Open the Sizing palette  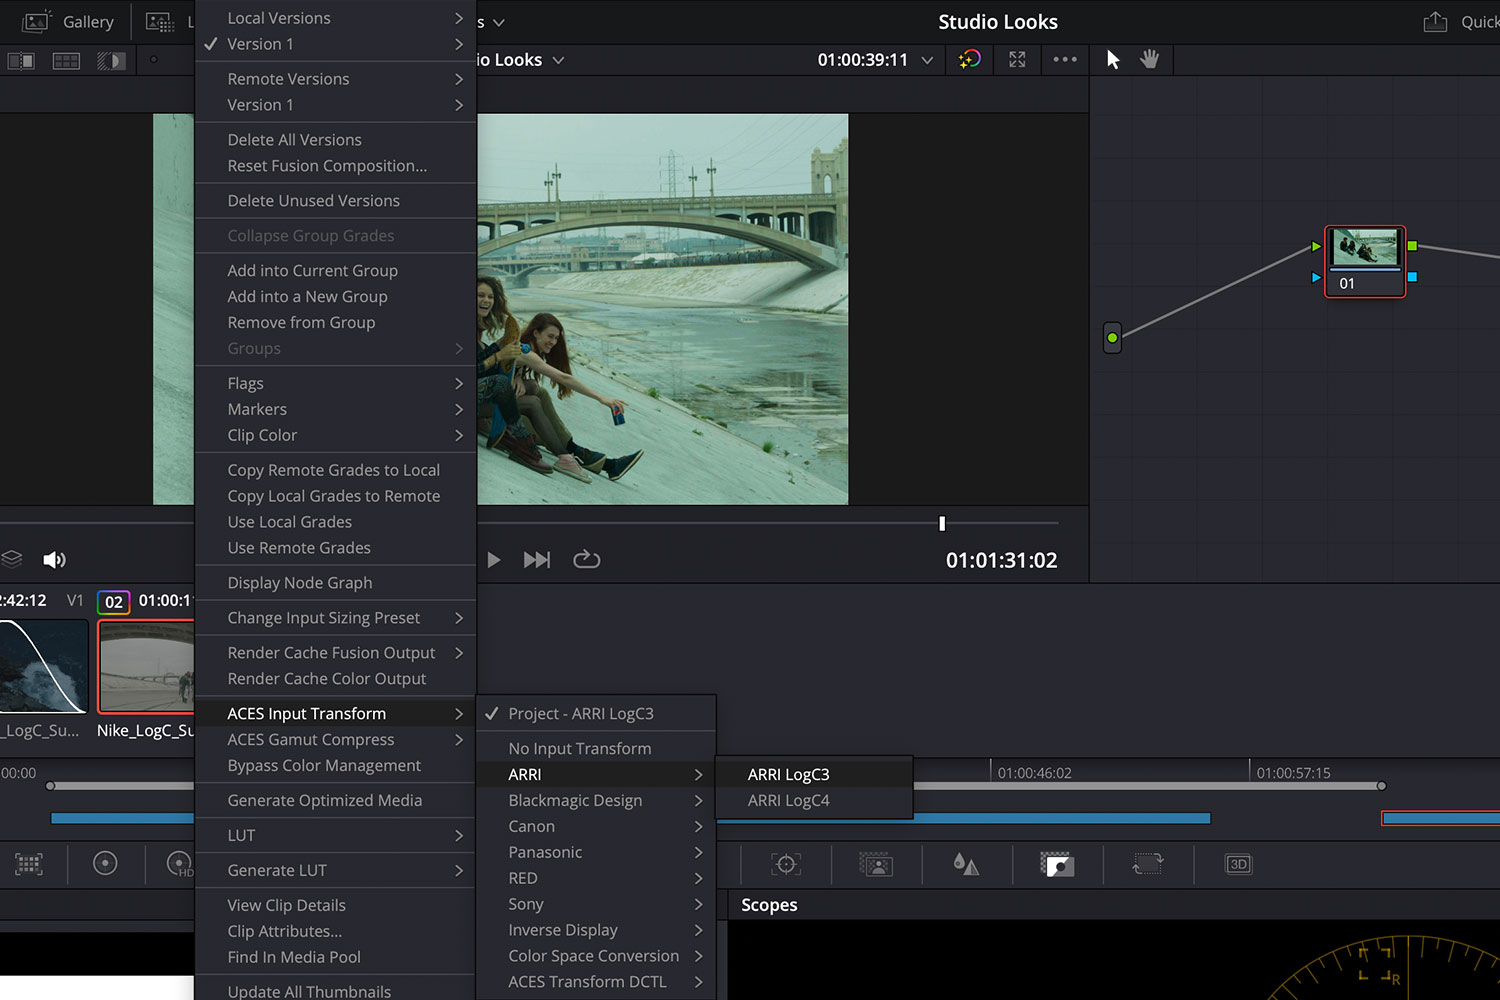(x=1147, y=865)
